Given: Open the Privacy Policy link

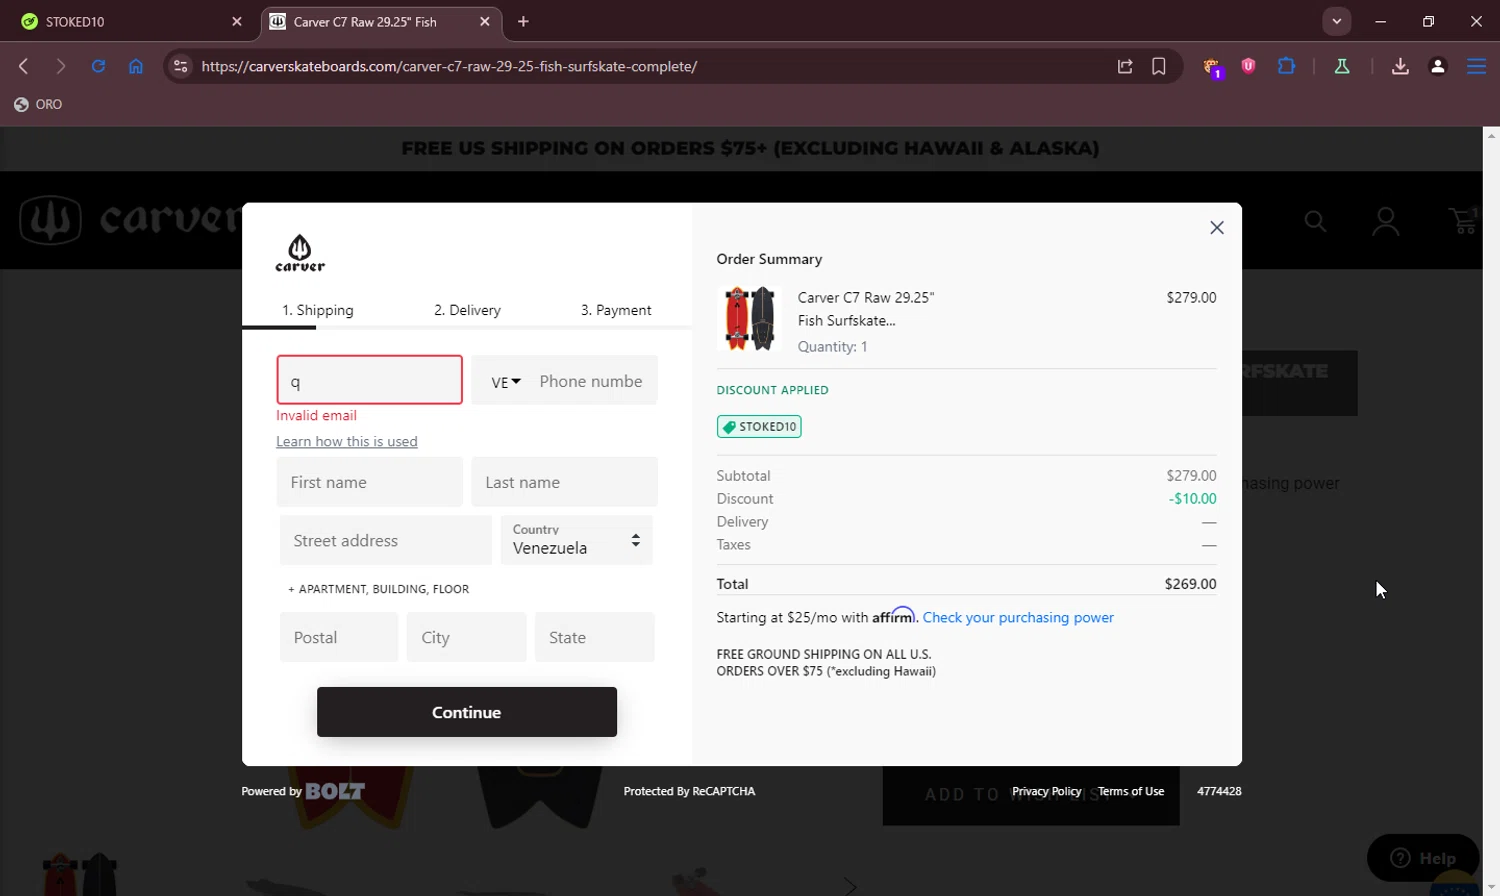Looking at the screenshot, I should pyautogui.click(x=1046, y=791).
